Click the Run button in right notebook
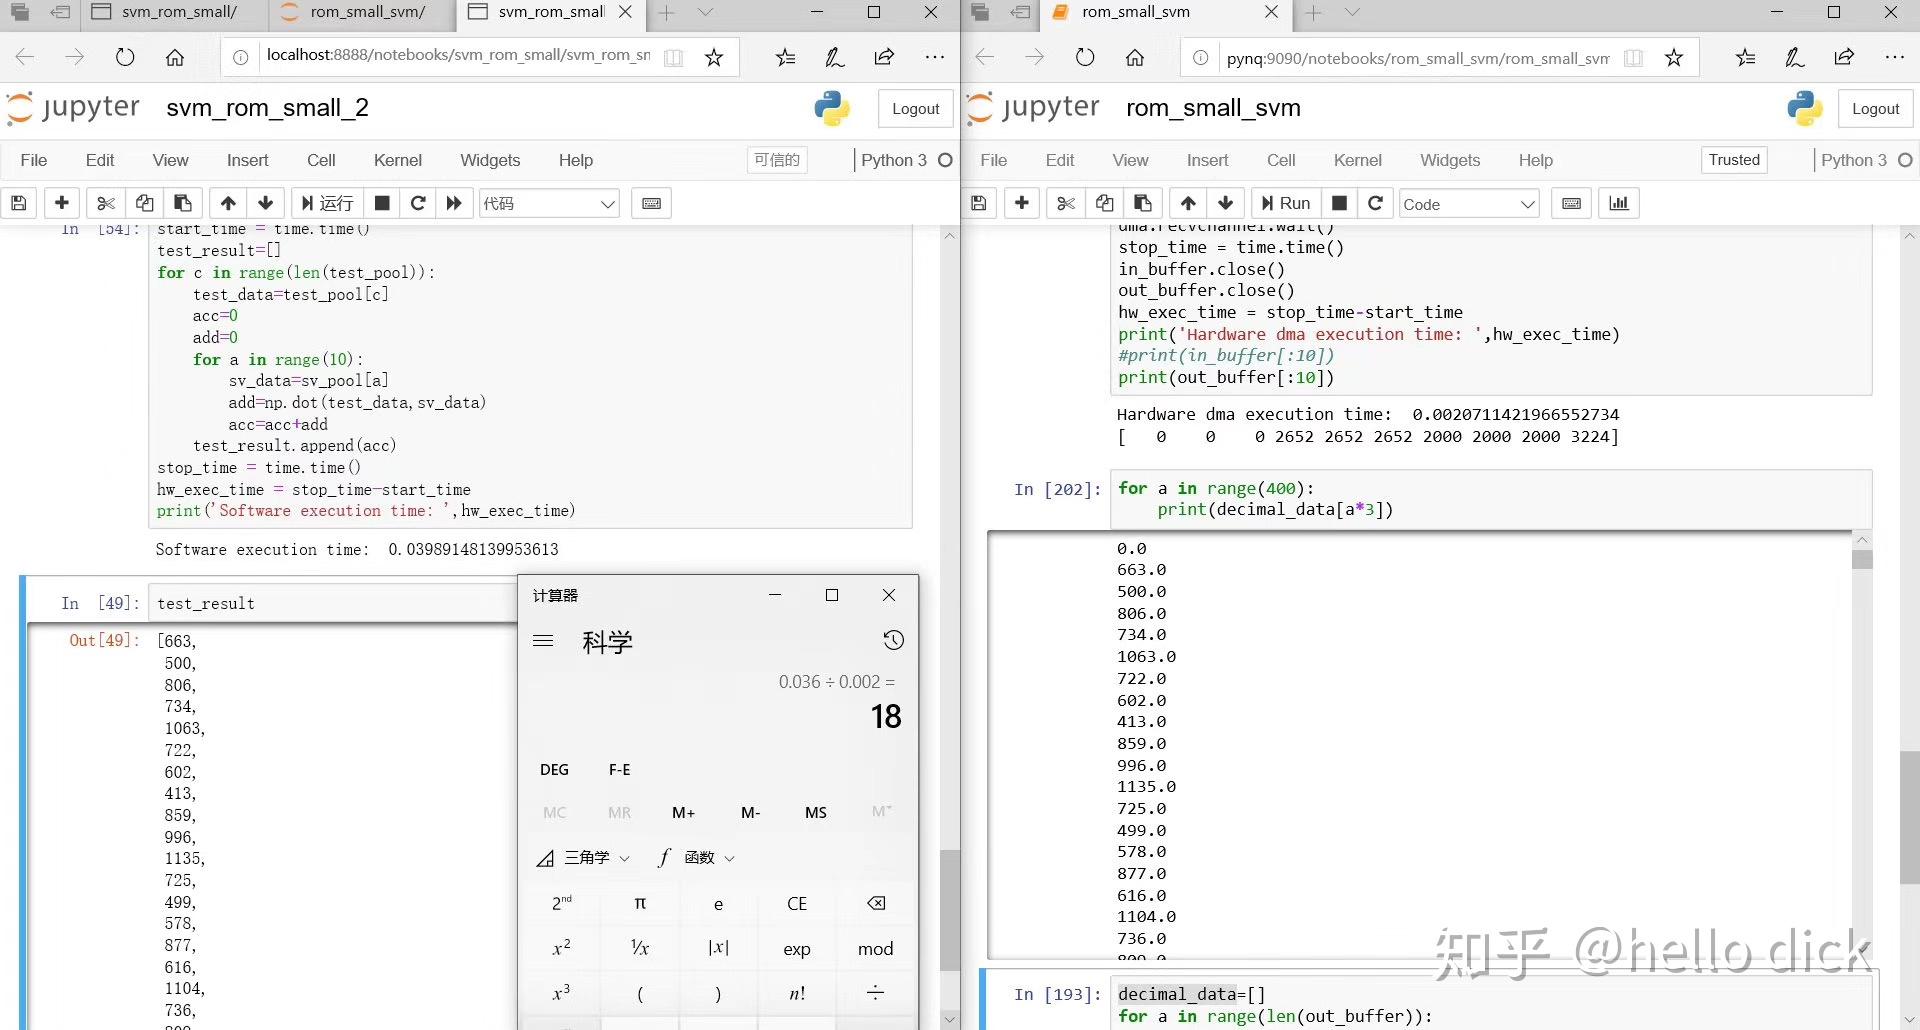 coord(1286,204)
